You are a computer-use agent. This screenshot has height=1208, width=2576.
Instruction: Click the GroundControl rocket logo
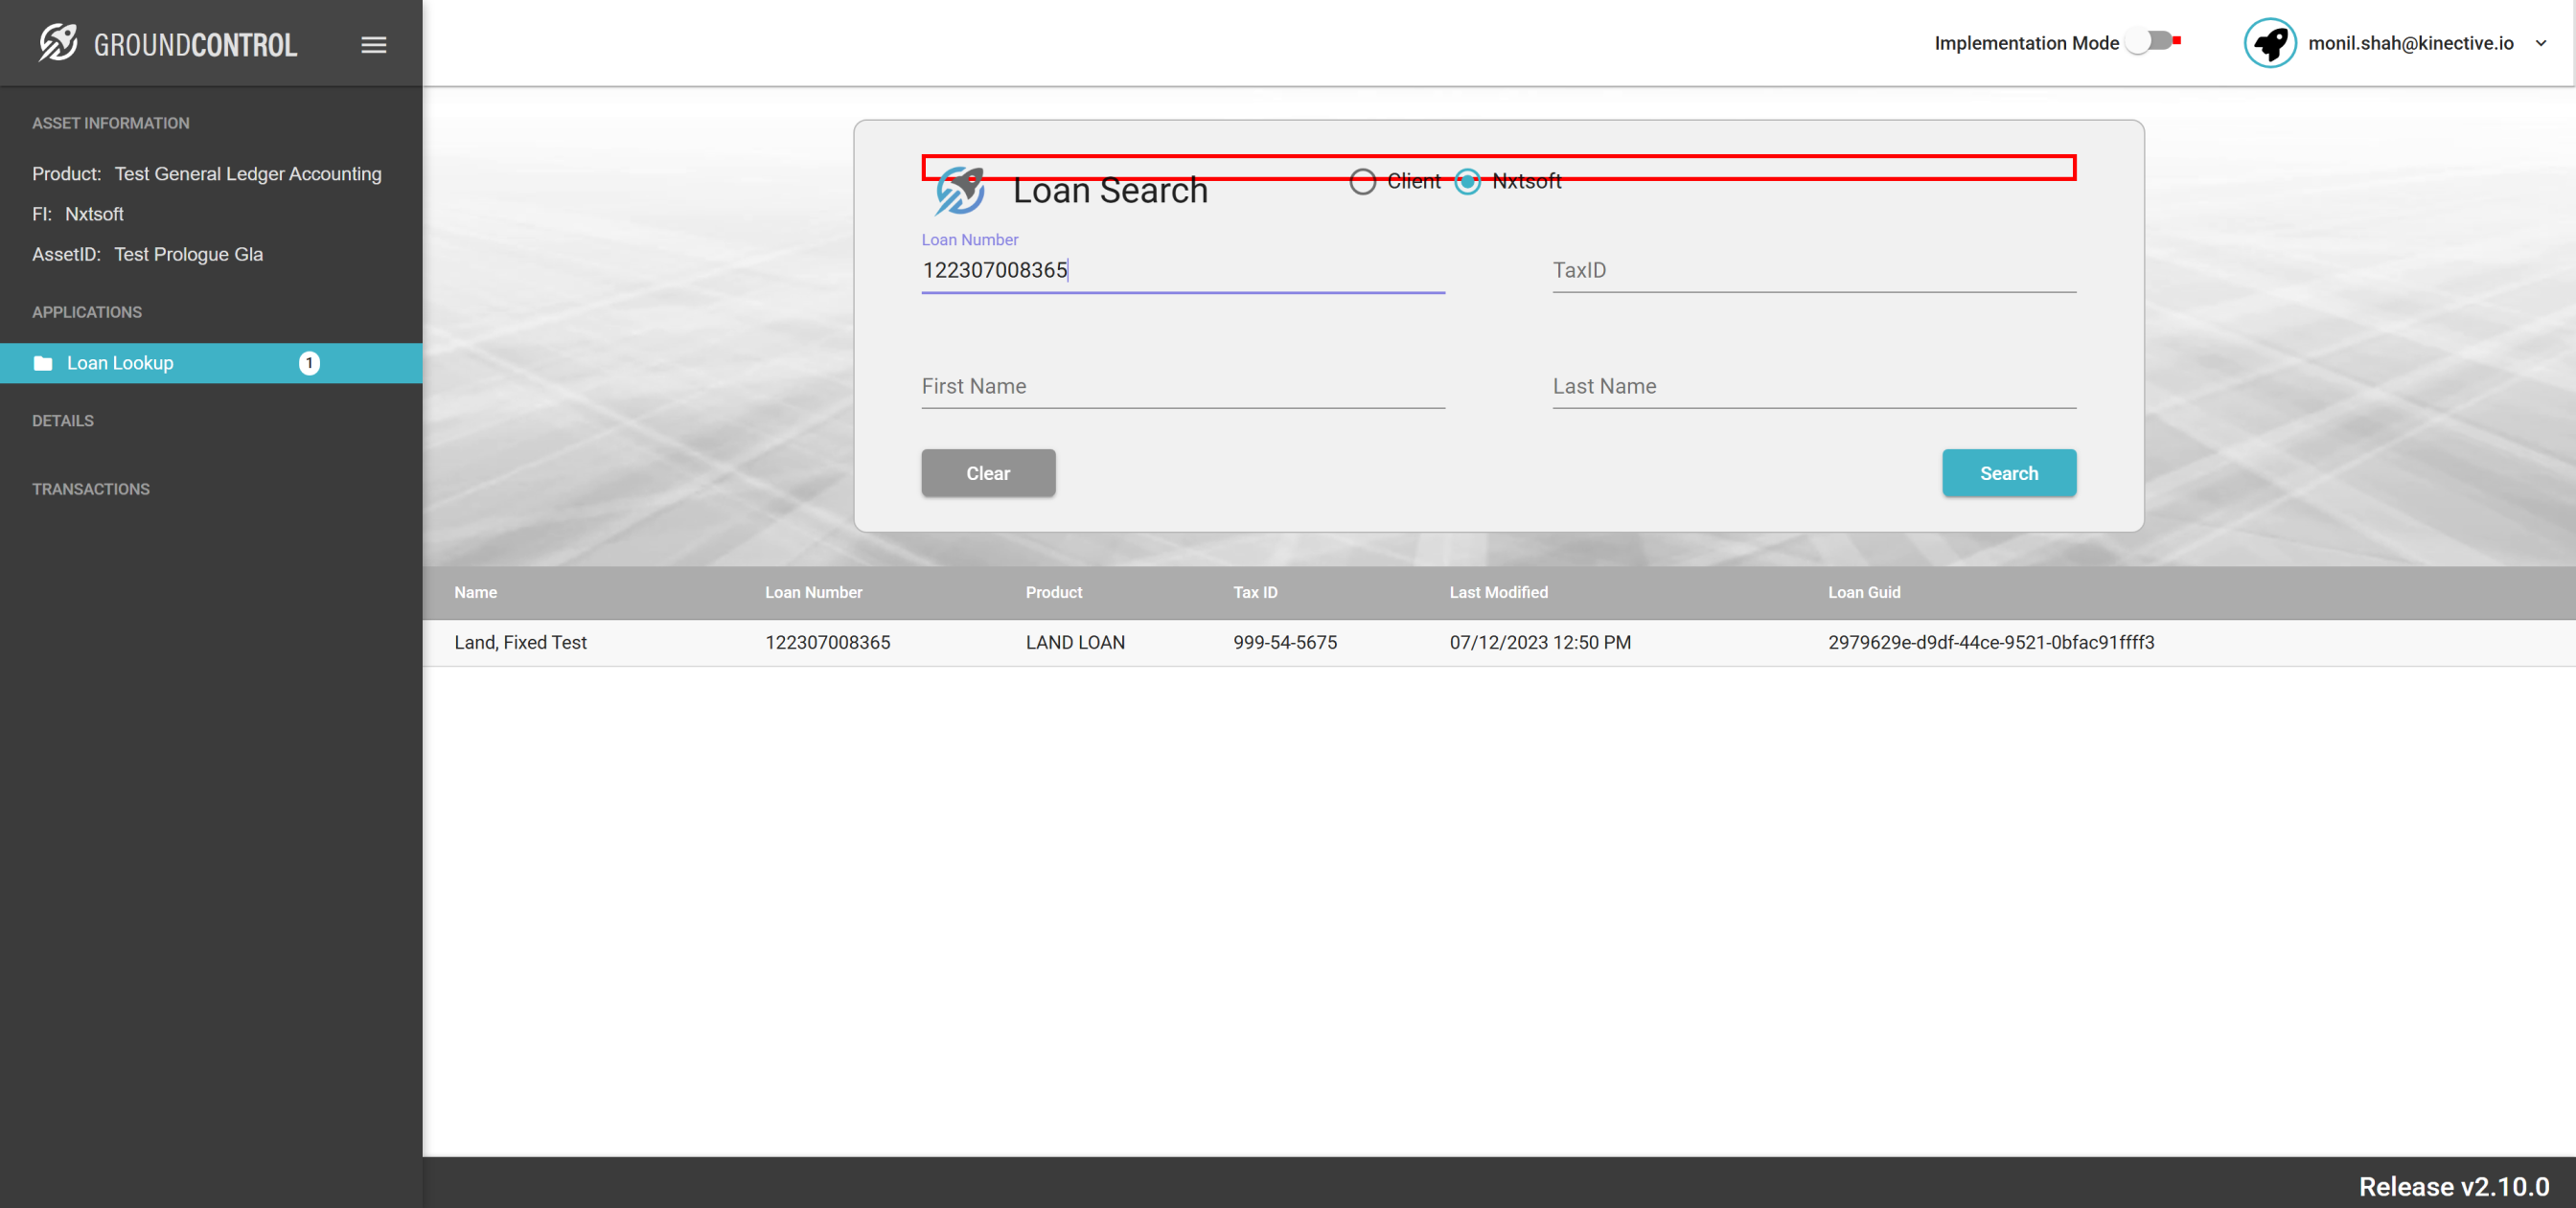57,43
